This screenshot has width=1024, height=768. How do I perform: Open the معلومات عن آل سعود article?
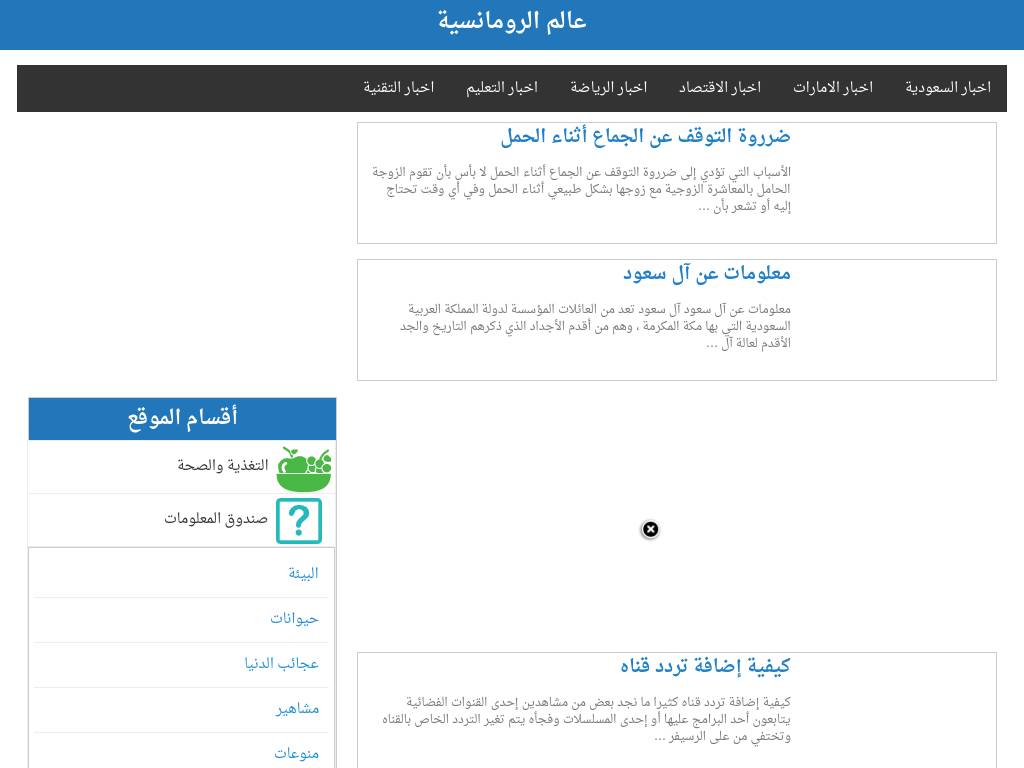pyautogui.click(x=707, y=273)
